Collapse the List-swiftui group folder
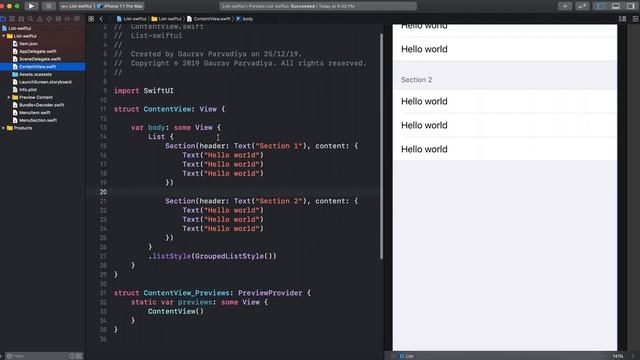Screen dimensions: 640x360 coord(4,36)
